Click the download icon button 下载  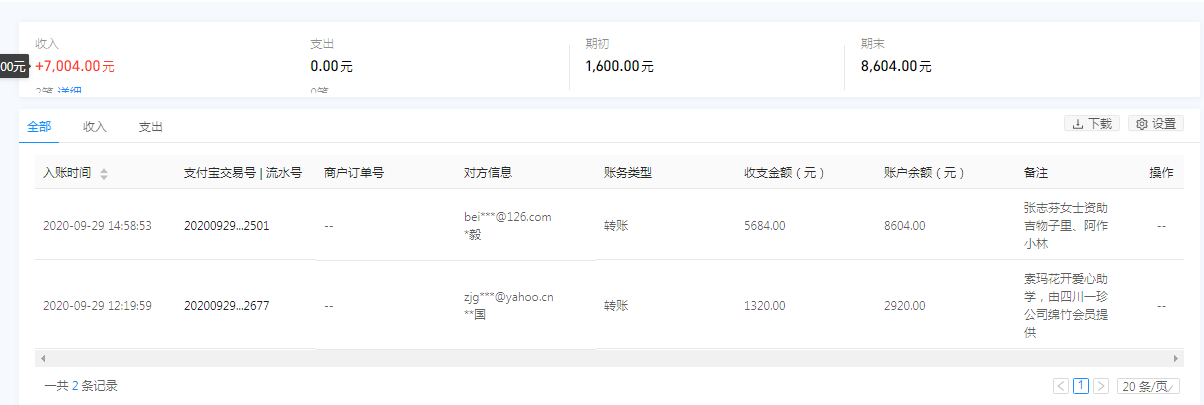pyautogui.click(x=1092, y=124)
